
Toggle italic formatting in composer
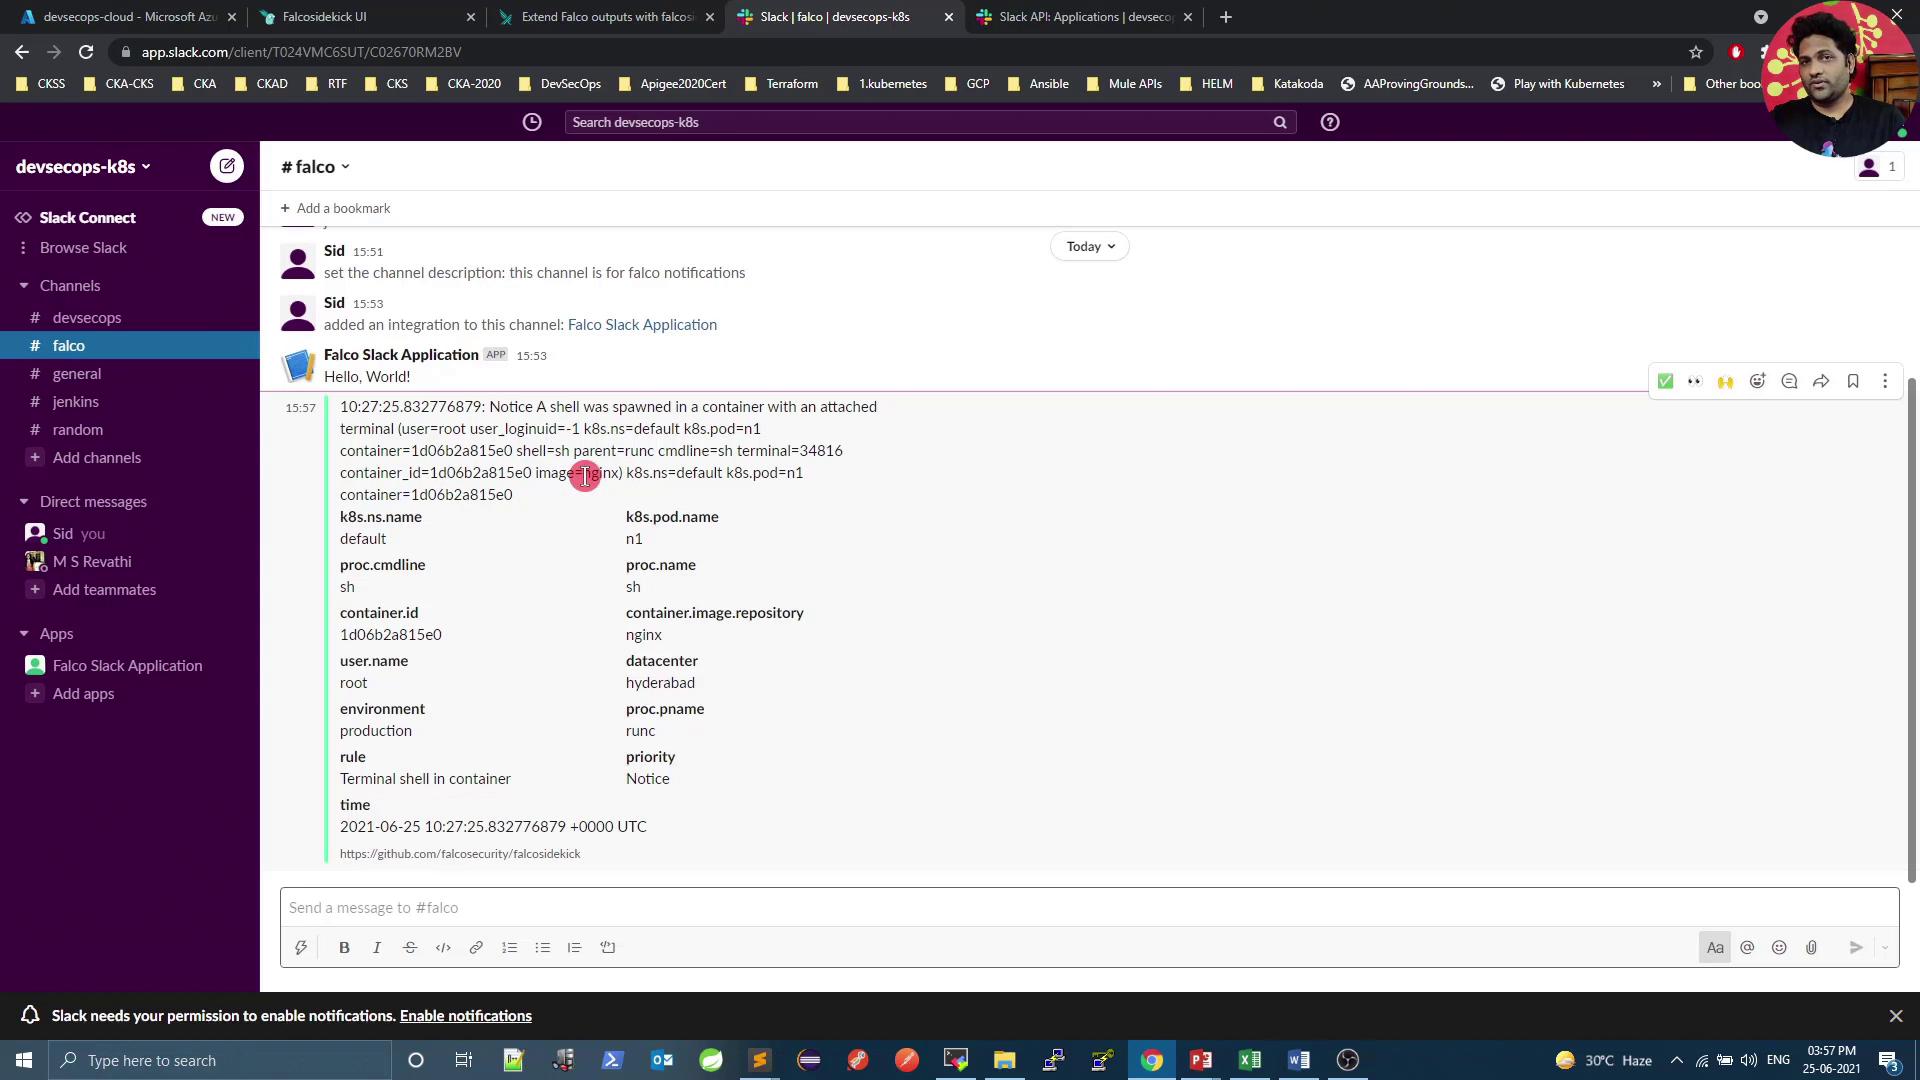click(377, 947)
